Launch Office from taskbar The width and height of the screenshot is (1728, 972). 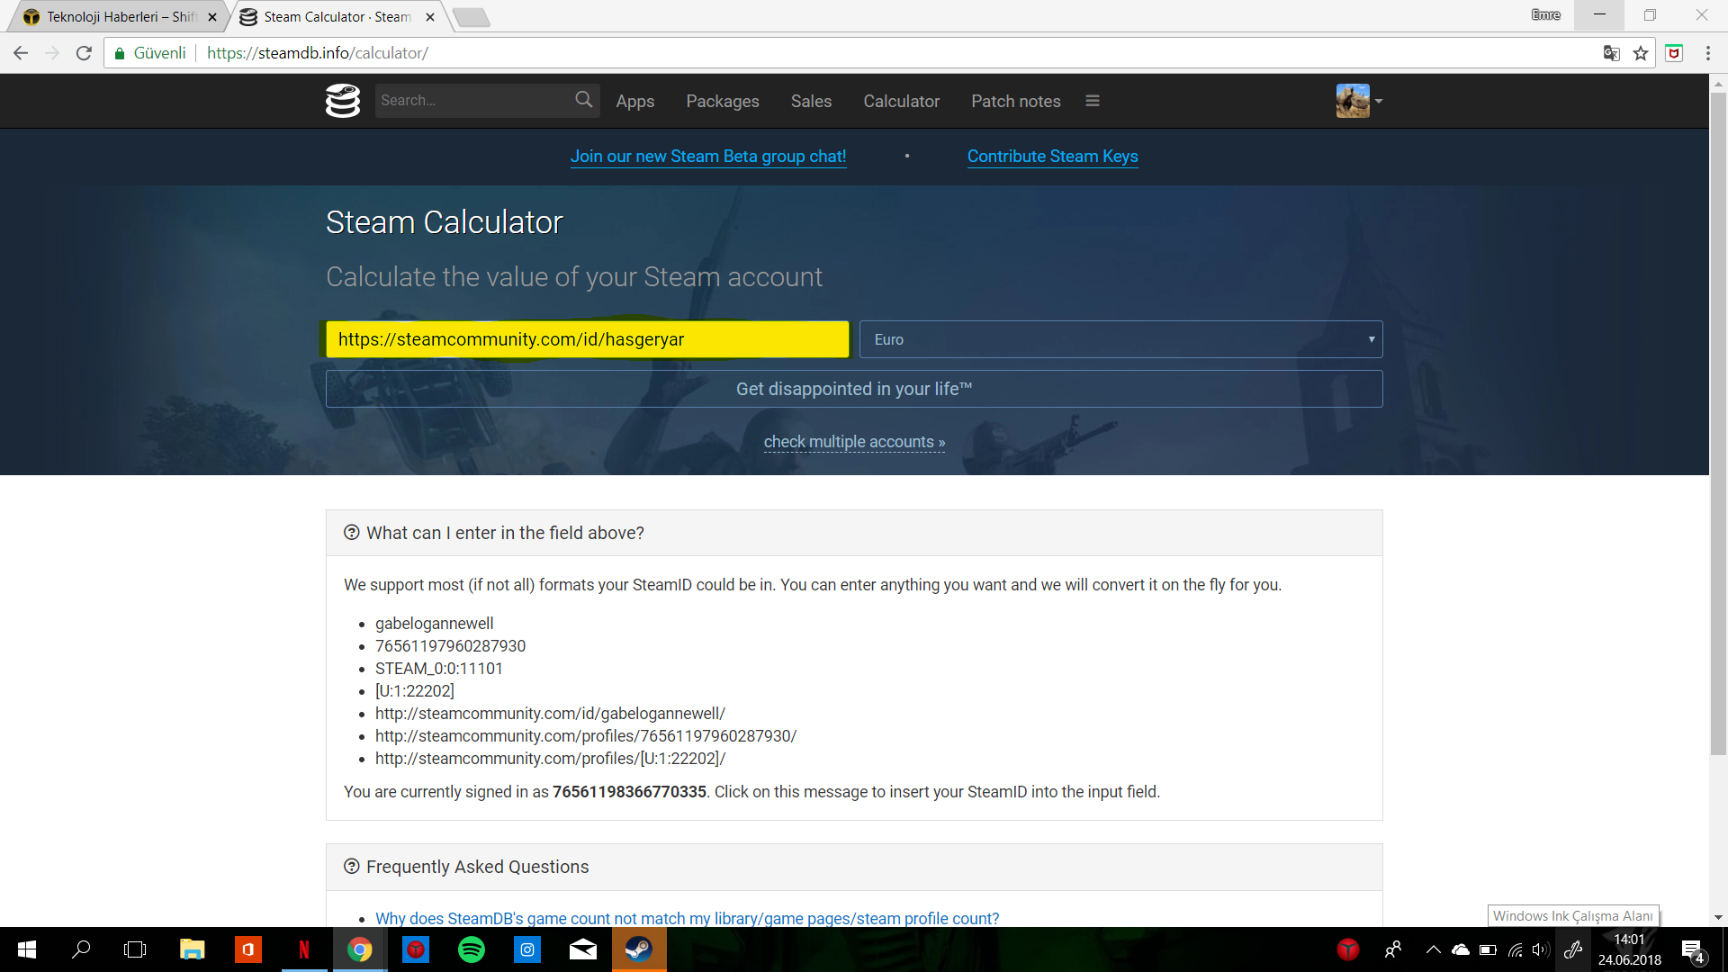pyautogui.click(x=248, y=949)
